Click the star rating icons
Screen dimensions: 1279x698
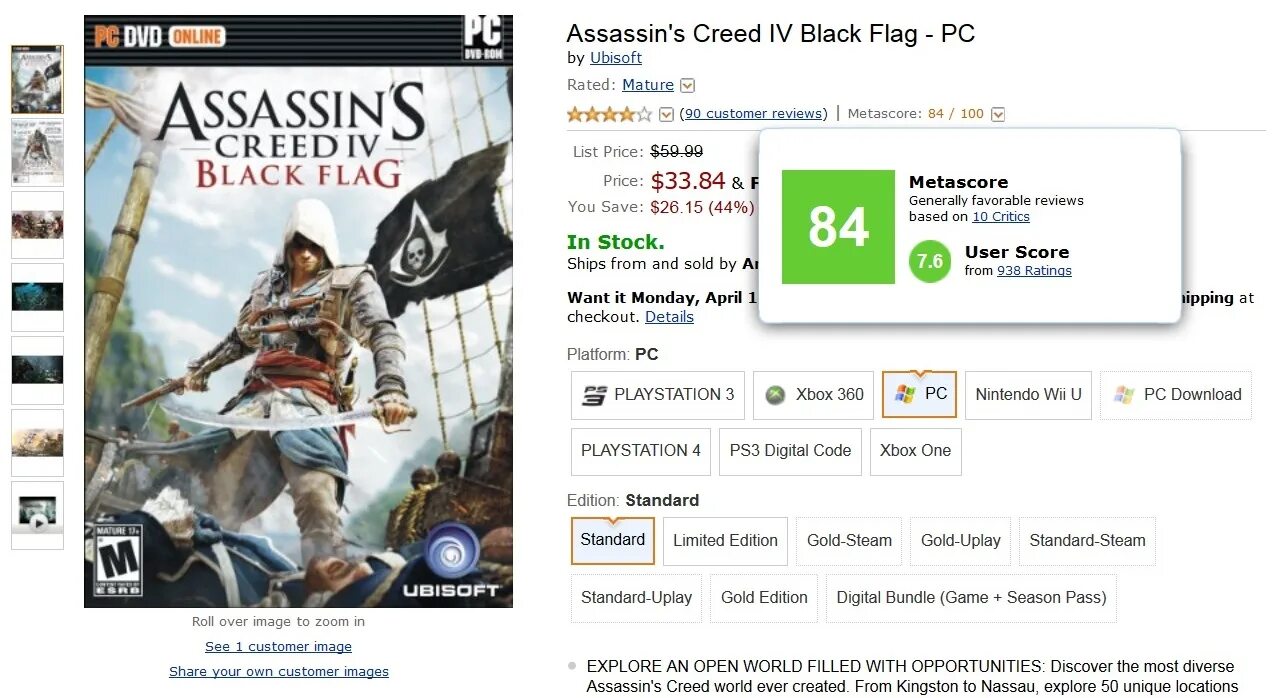609,114
